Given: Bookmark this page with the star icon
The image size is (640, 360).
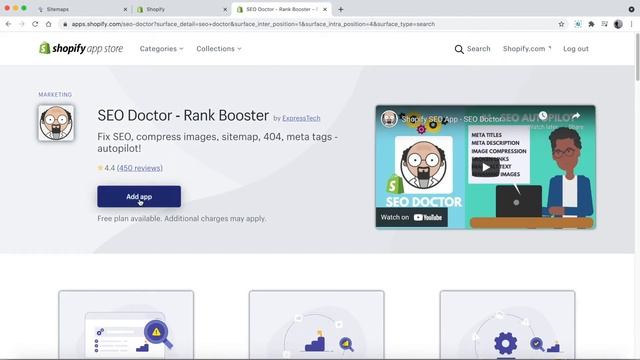Looking at the screenshot, I should click(x=561, y=24).
